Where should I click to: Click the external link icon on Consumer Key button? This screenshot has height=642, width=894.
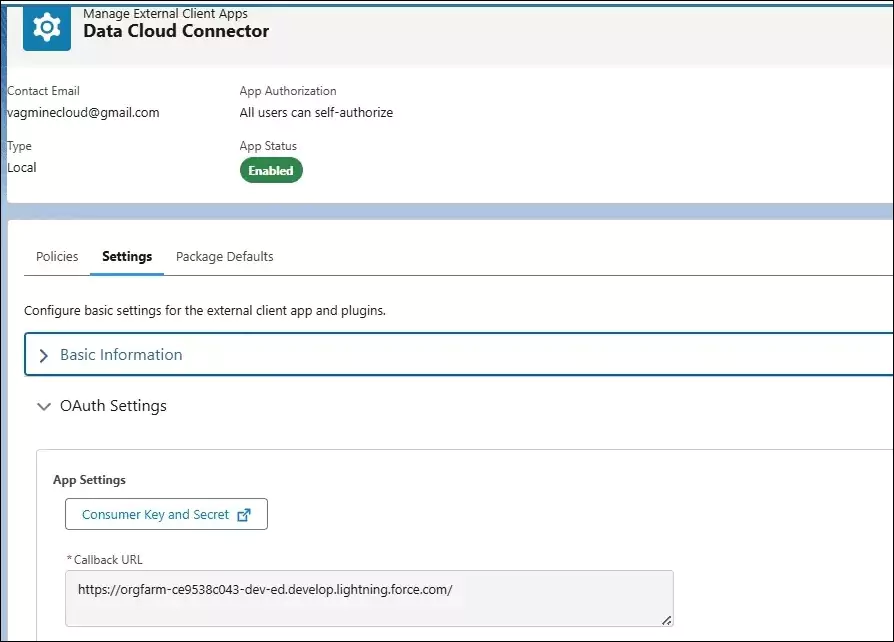point(244,515)
